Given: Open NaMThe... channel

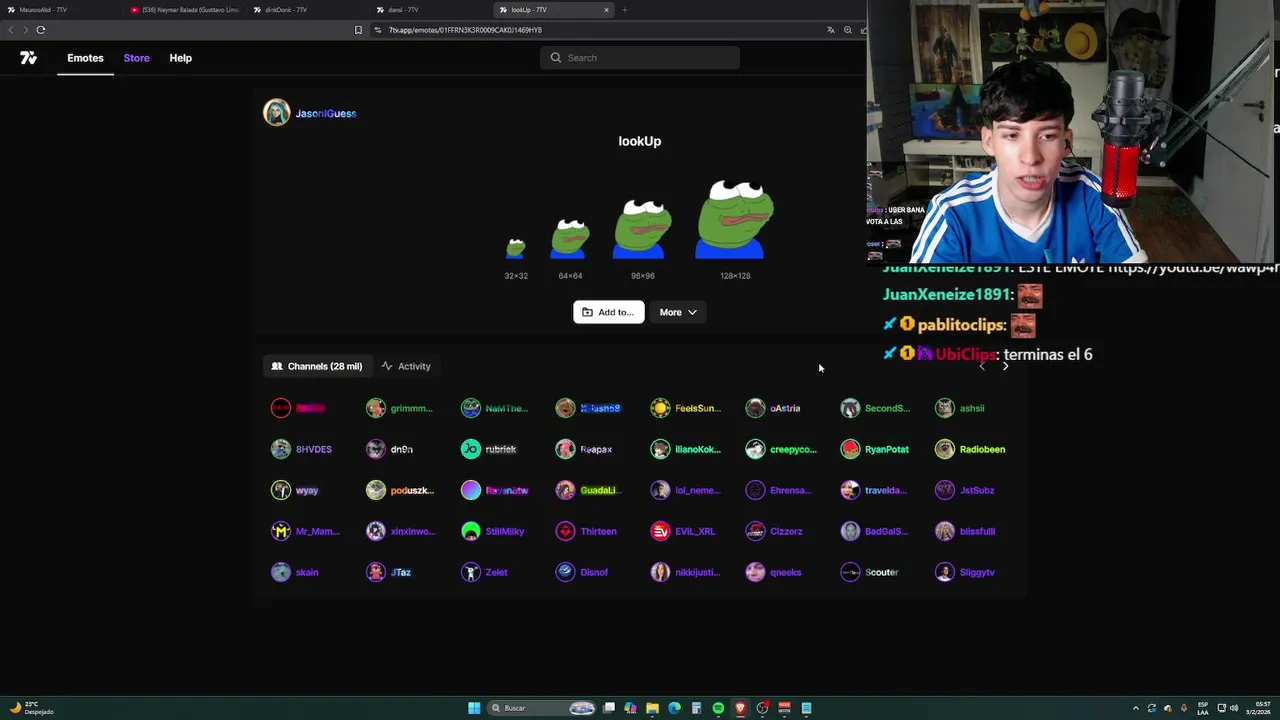Looking at the screenshot, I should 495,408.
